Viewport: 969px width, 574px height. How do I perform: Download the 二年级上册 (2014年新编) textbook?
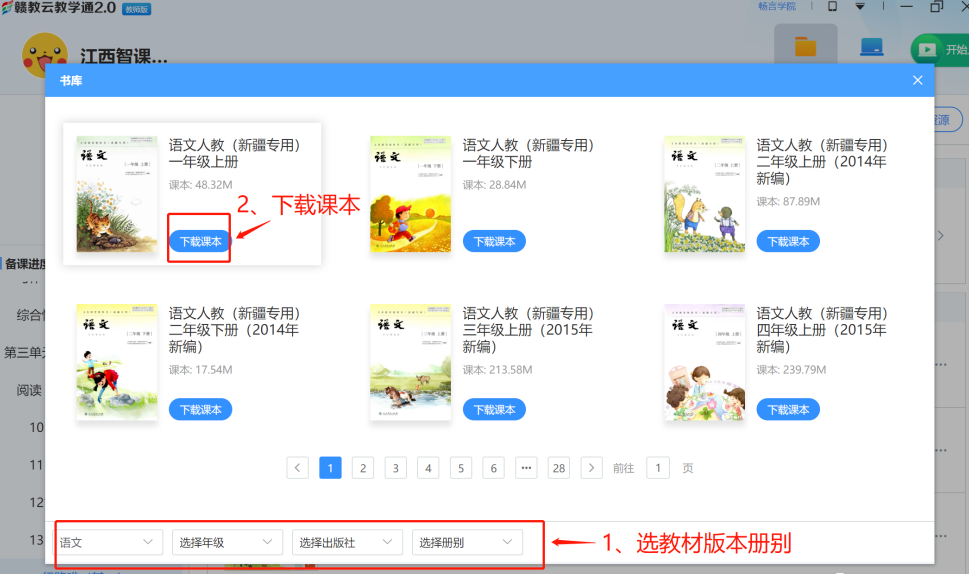788,242
